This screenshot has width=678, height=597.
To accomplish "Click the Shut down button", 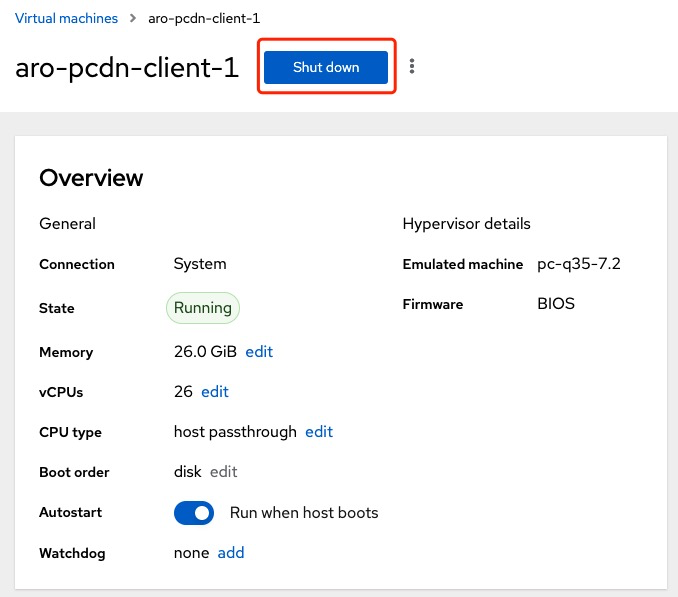I will click(326, 67).
